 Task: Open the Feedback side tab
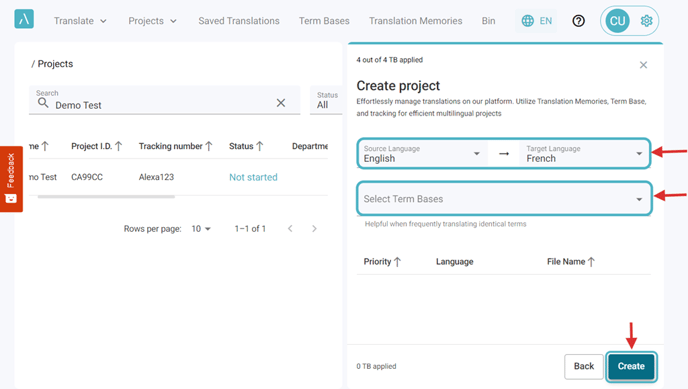pyautogui.click(x=11, y=179)
